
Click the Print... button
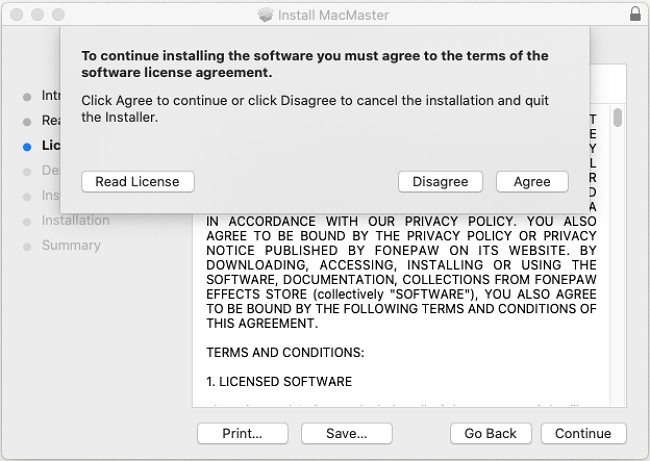click(x=243, y=433)
